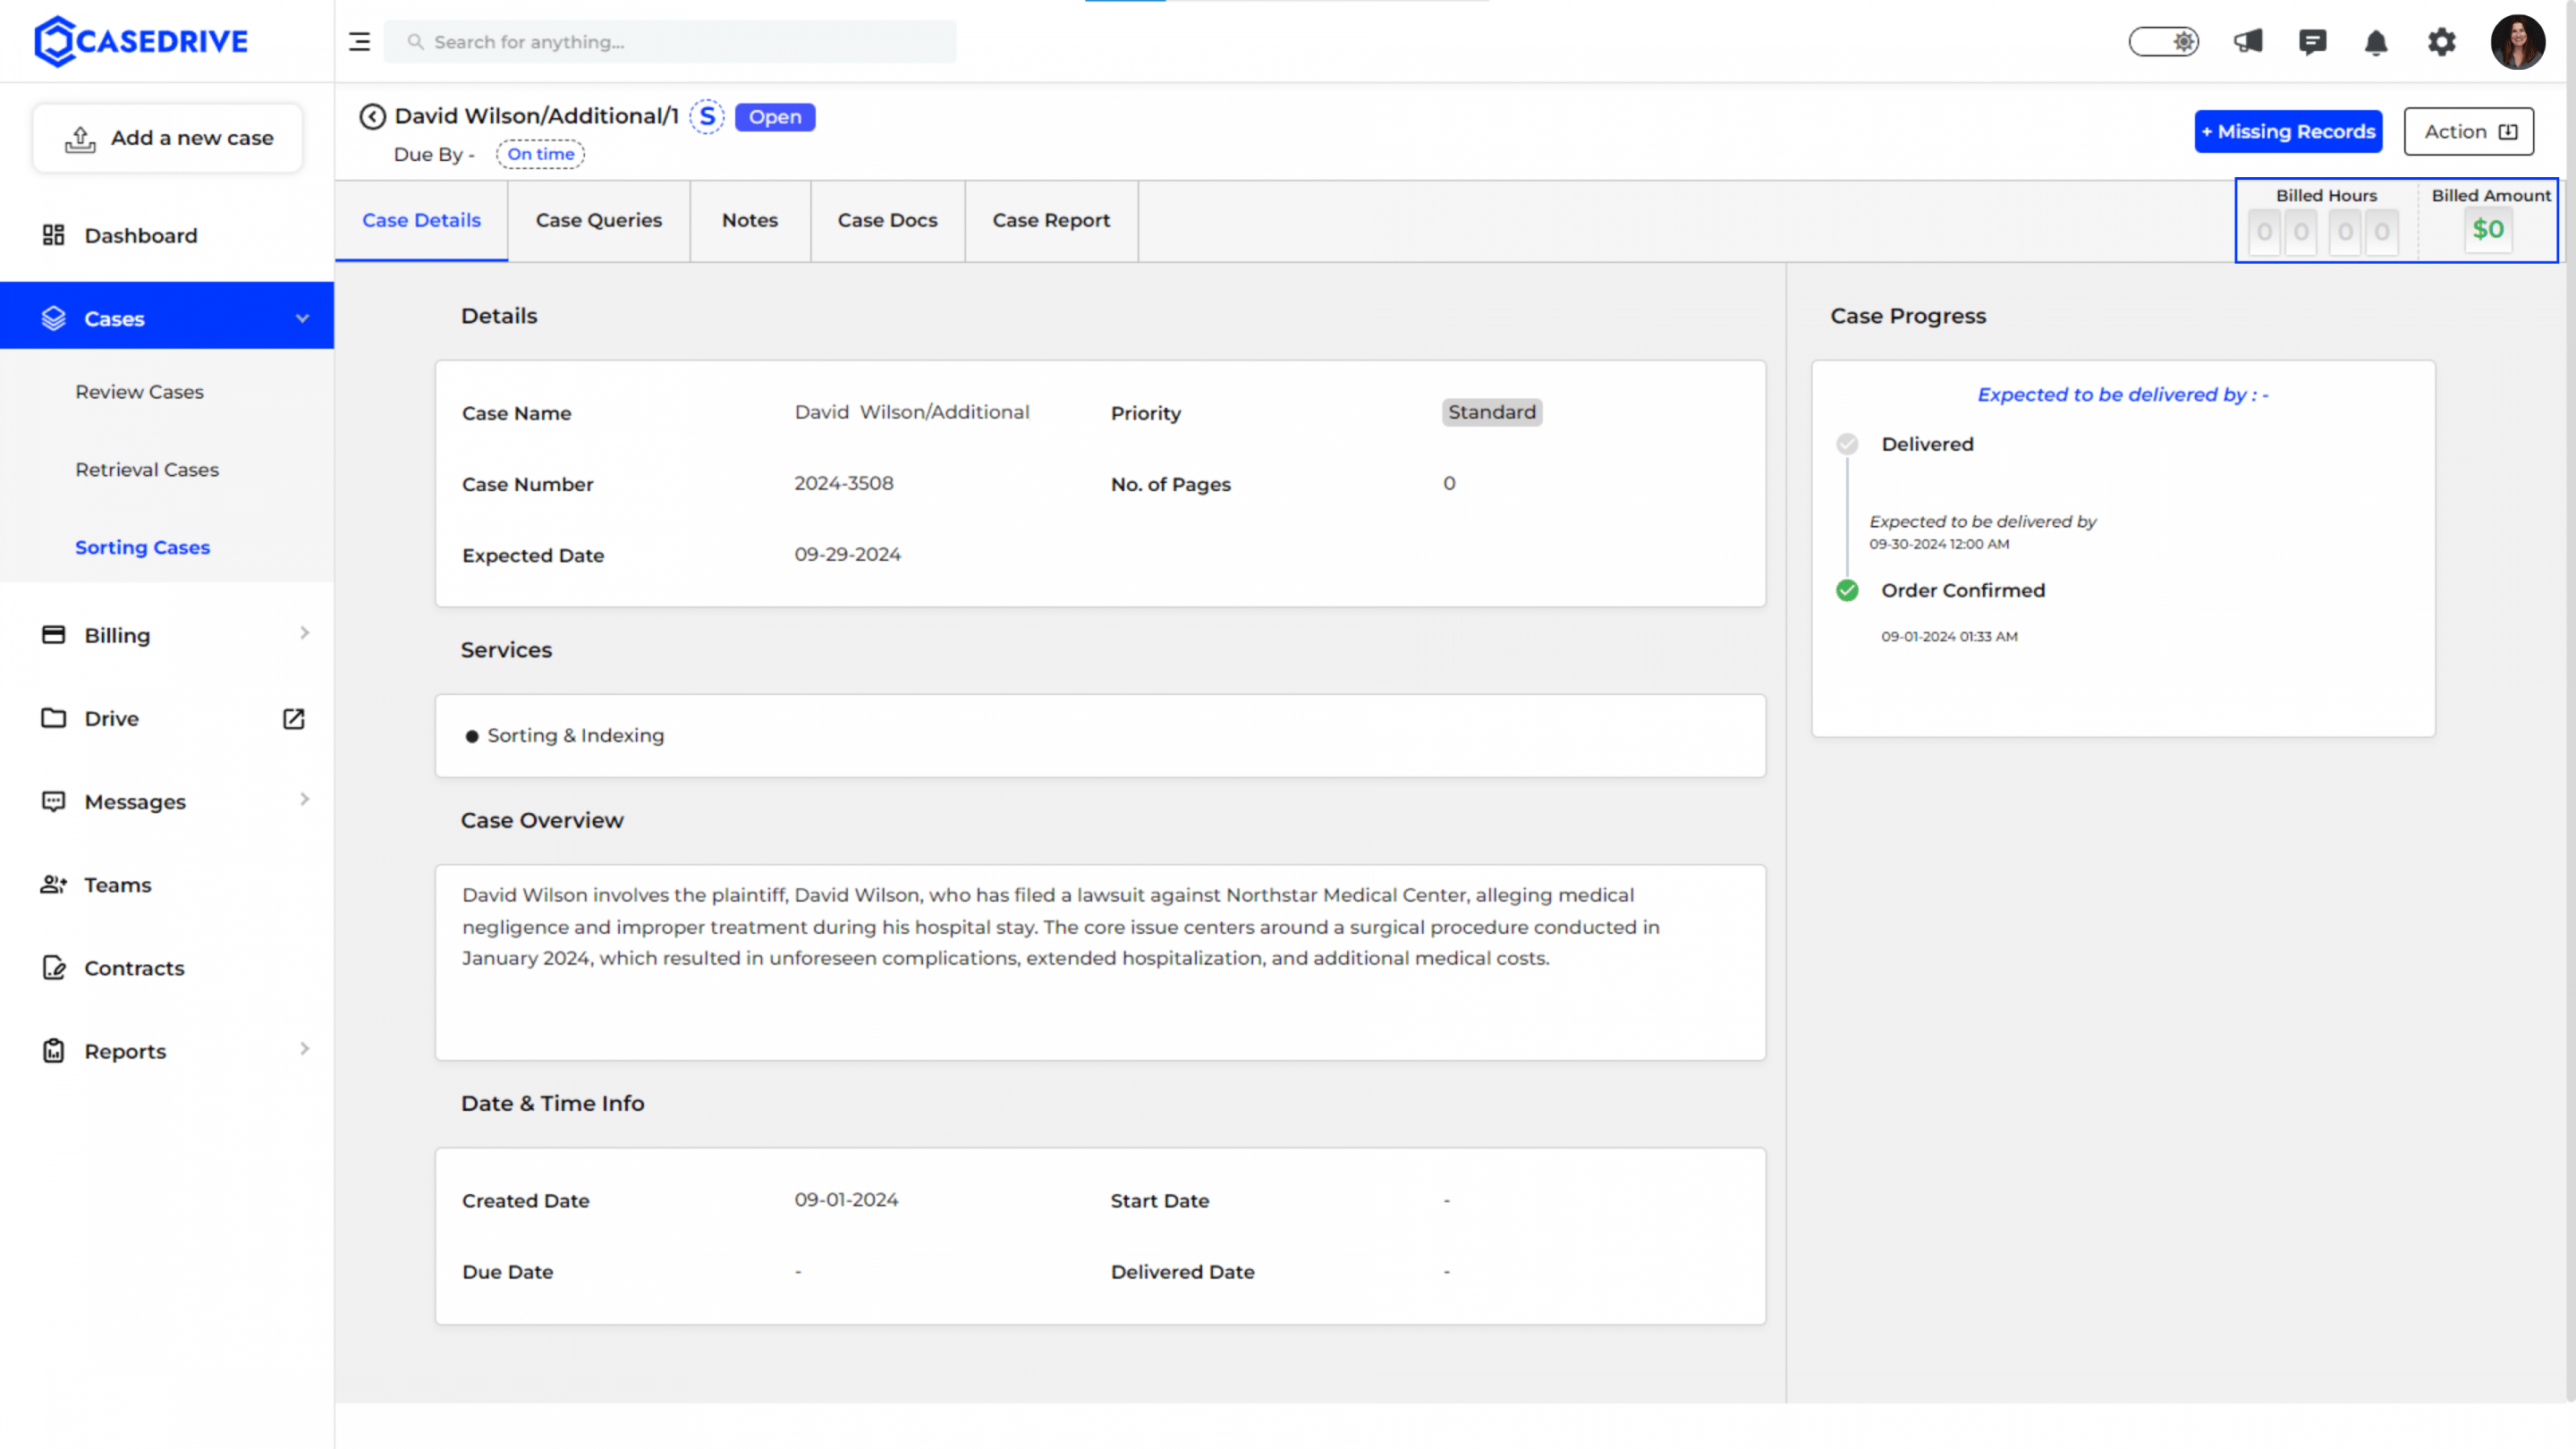
Task: Open the Notes tab
Action: pyautogui.click(x=749, y=220)
